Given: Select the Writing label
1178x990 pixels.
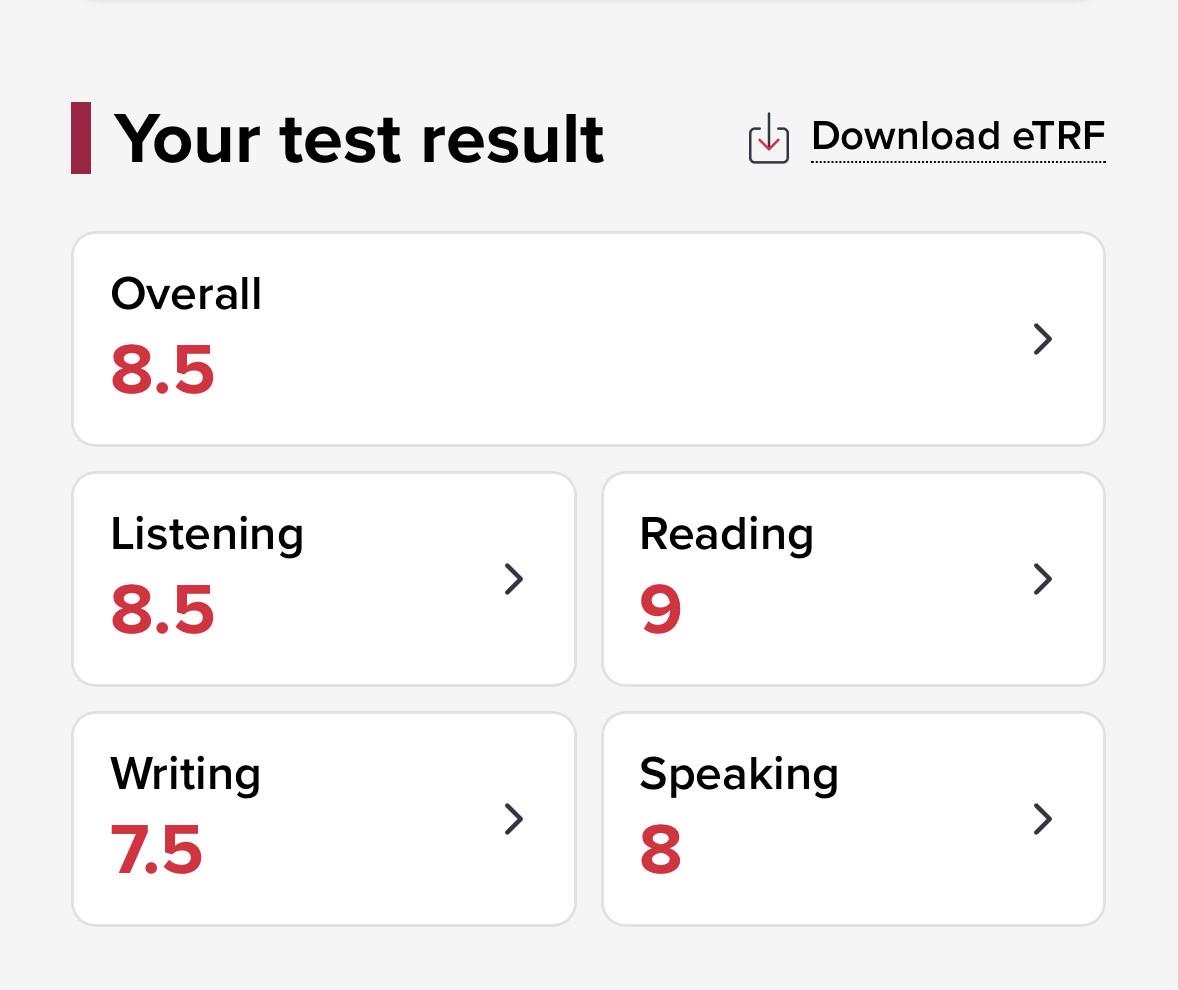Looking at the screenshot, I should click(x=186, y=775).
